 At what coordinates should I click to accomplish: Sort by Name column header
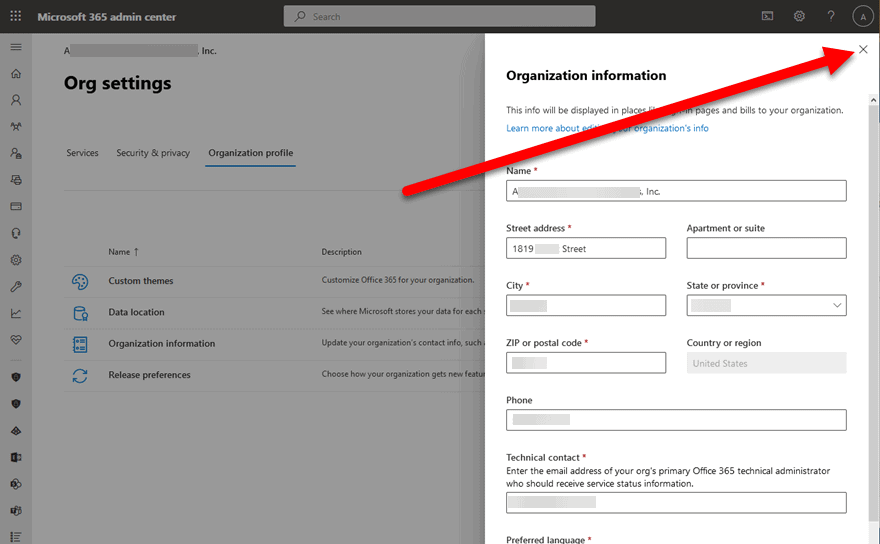tap(123, 252)
